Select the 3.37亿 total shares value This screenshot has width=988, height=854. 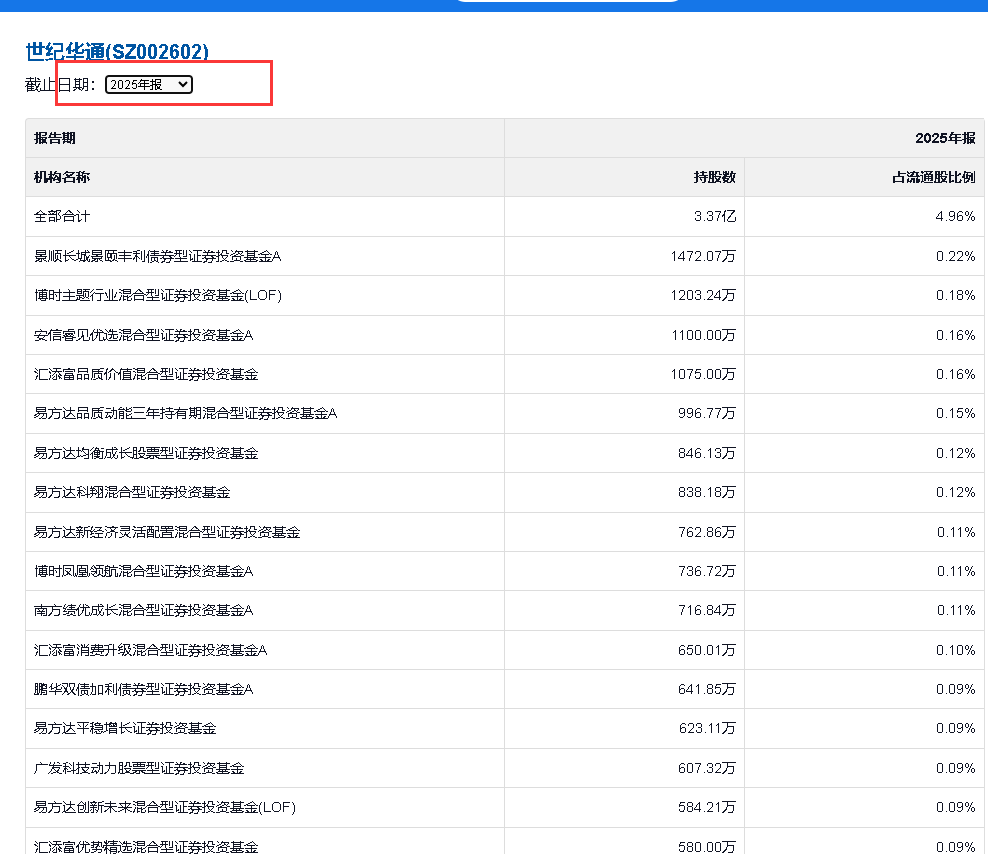click(715, 216)
